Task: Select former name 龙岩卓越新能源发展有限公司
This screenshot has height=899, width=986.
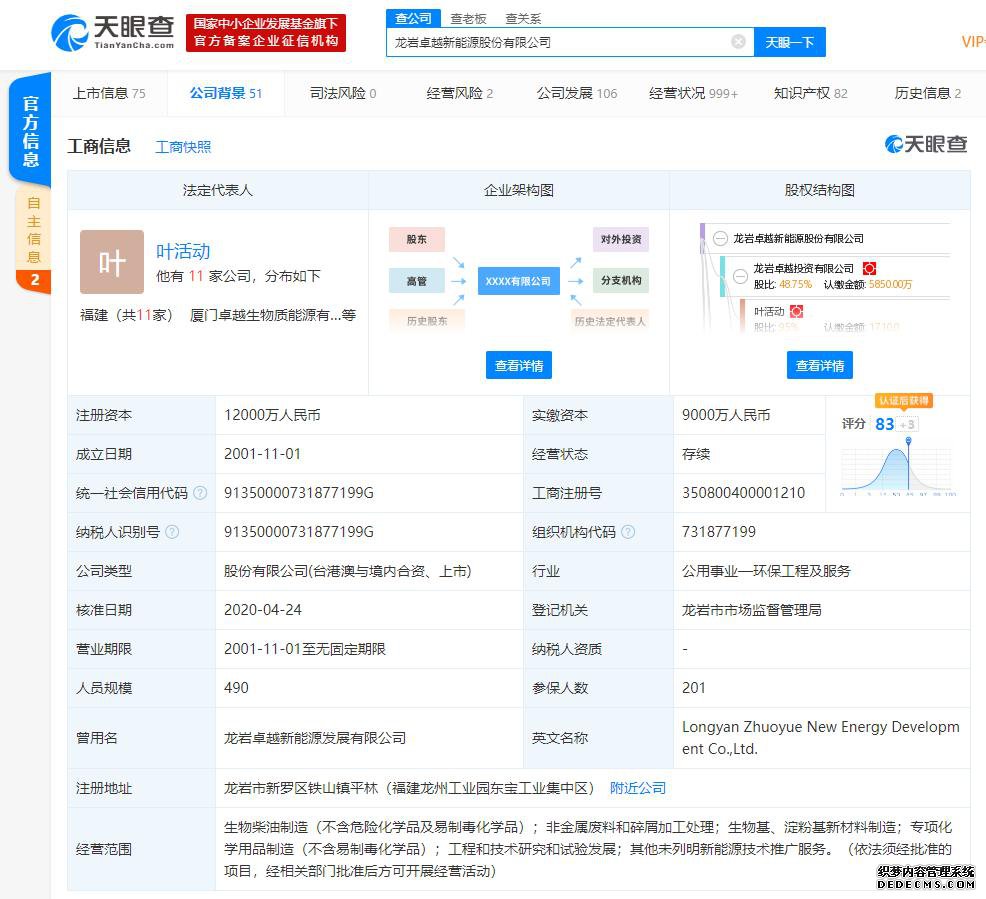Action: [x=315, y=738]
